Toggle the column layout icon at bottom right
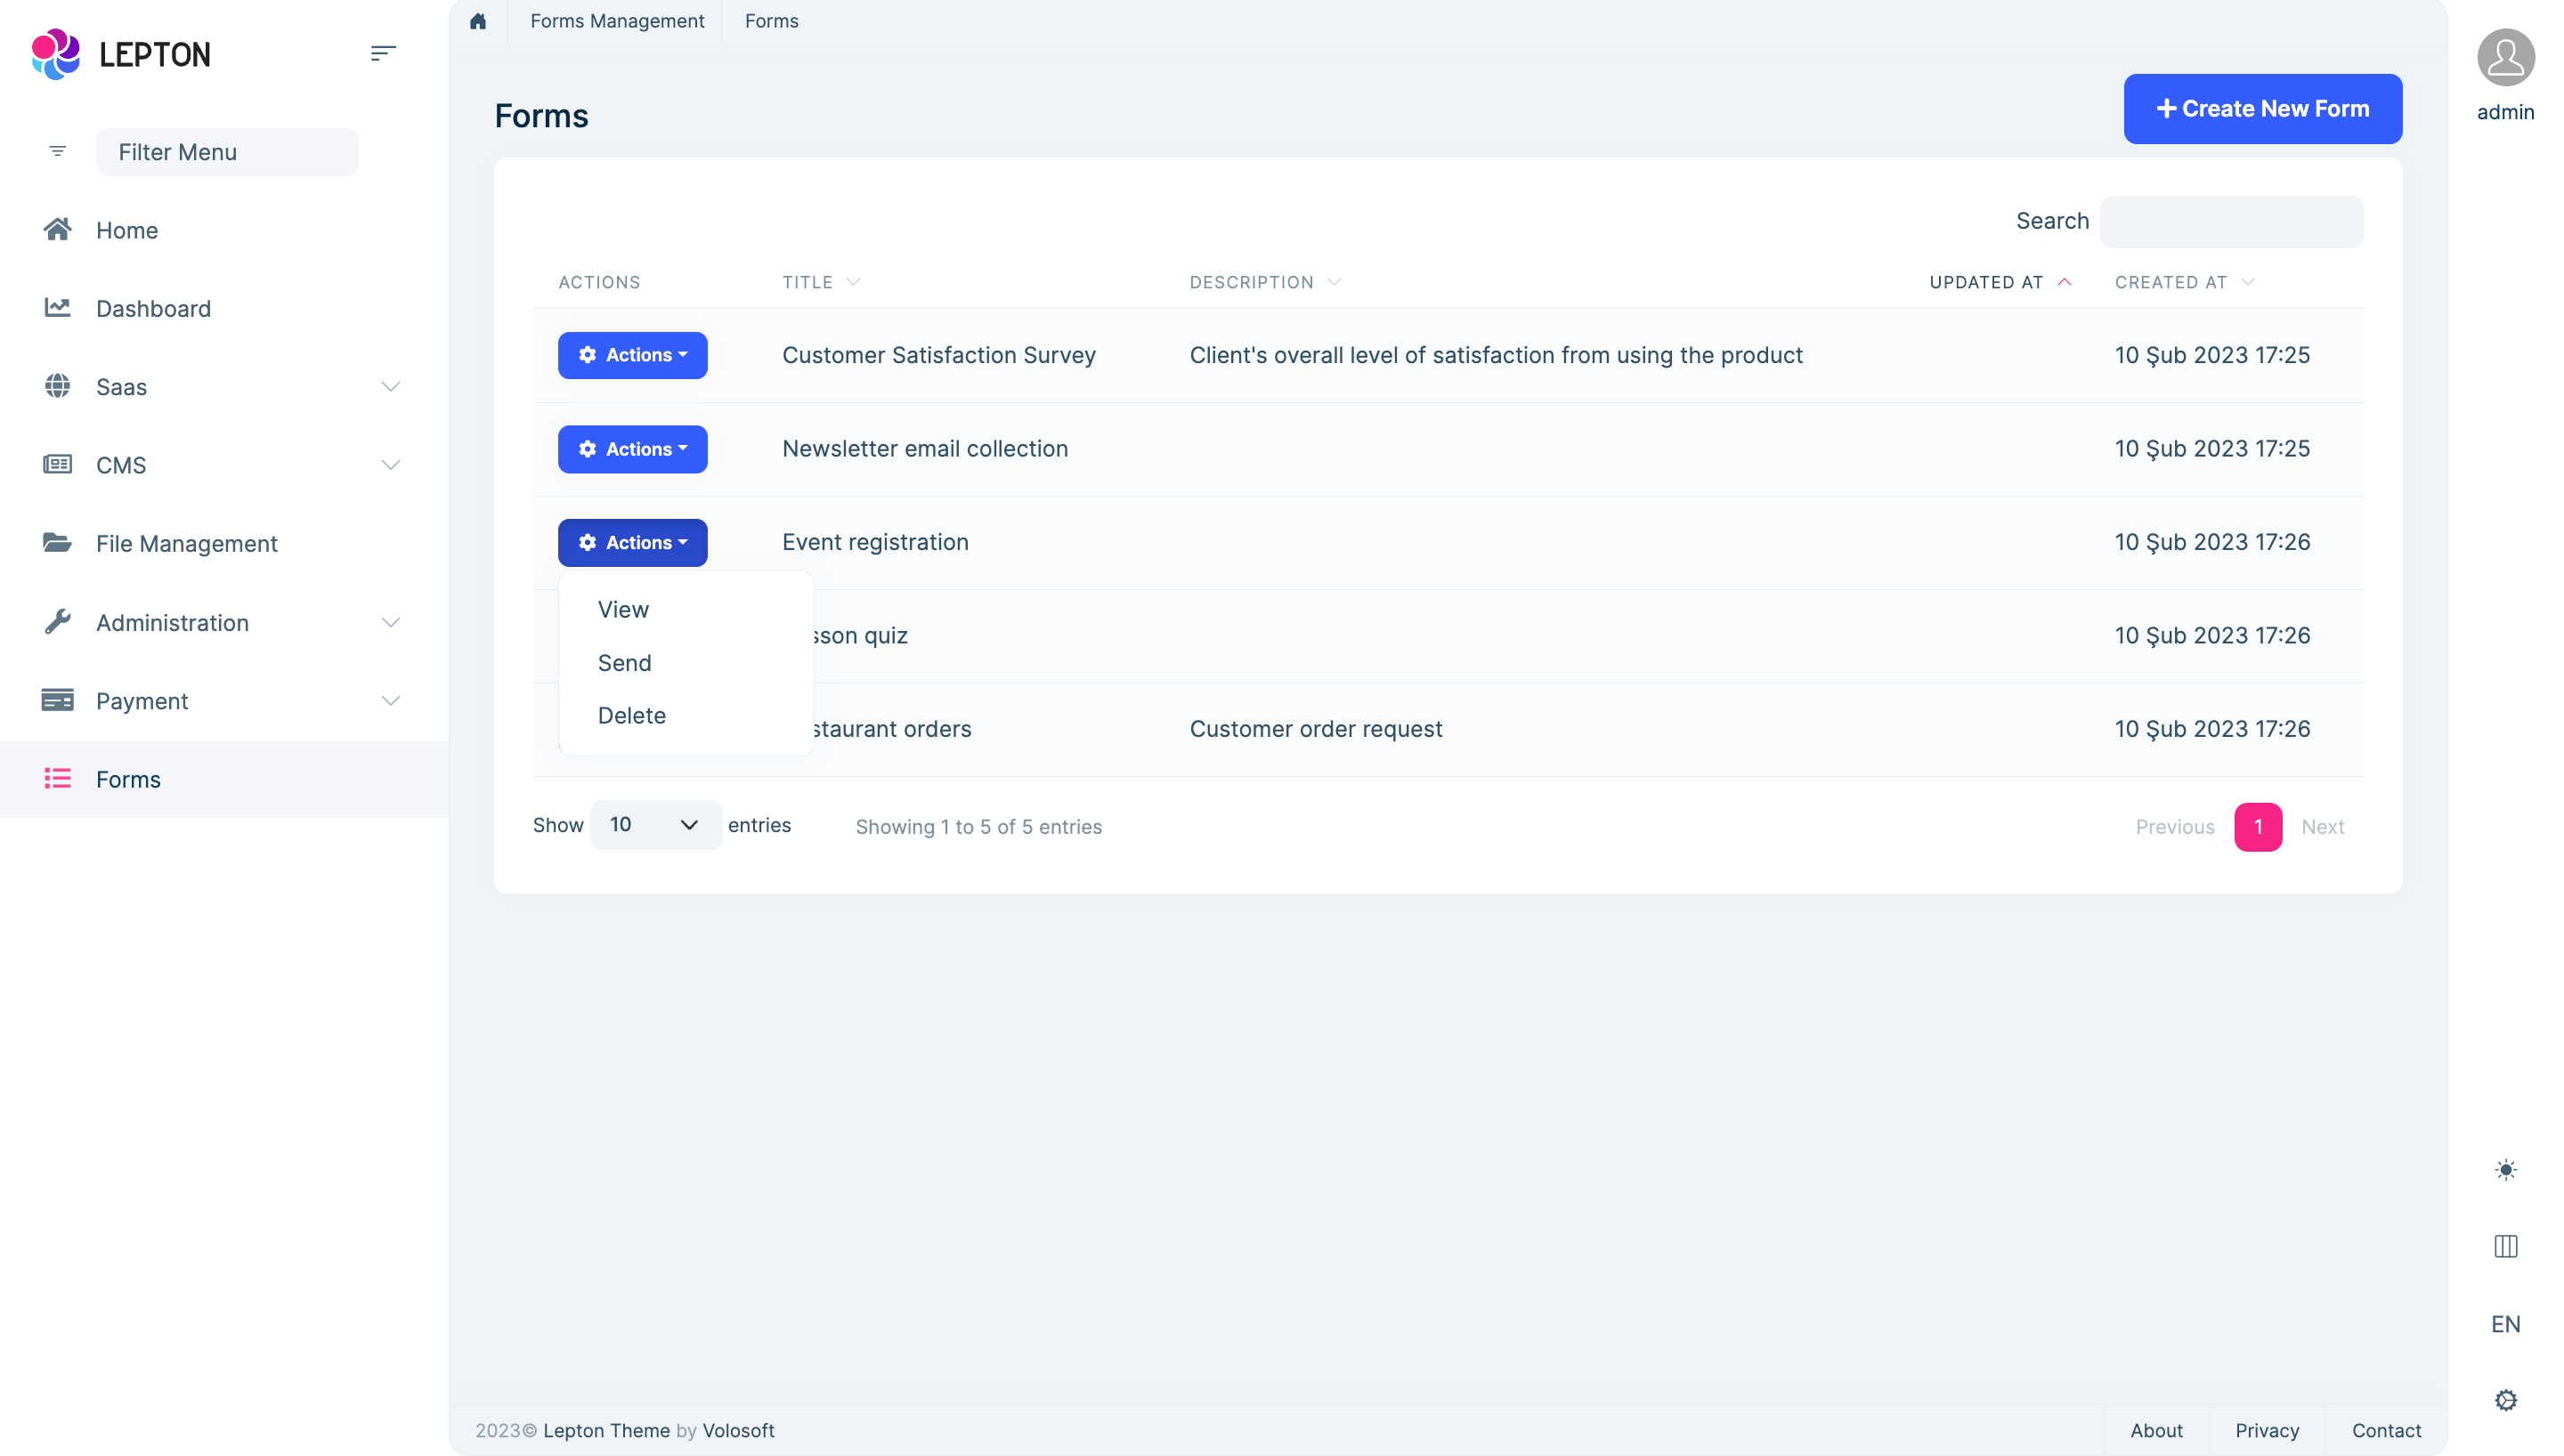 click(2506, 1246)
